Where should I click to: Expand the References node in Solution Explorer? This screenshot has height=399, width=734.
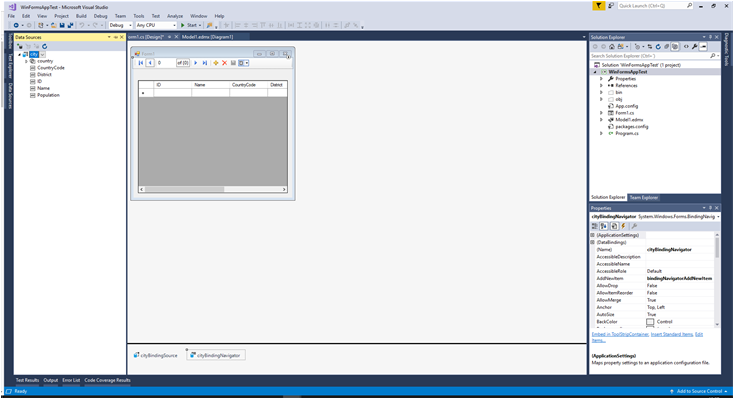(x=602, y=86)
